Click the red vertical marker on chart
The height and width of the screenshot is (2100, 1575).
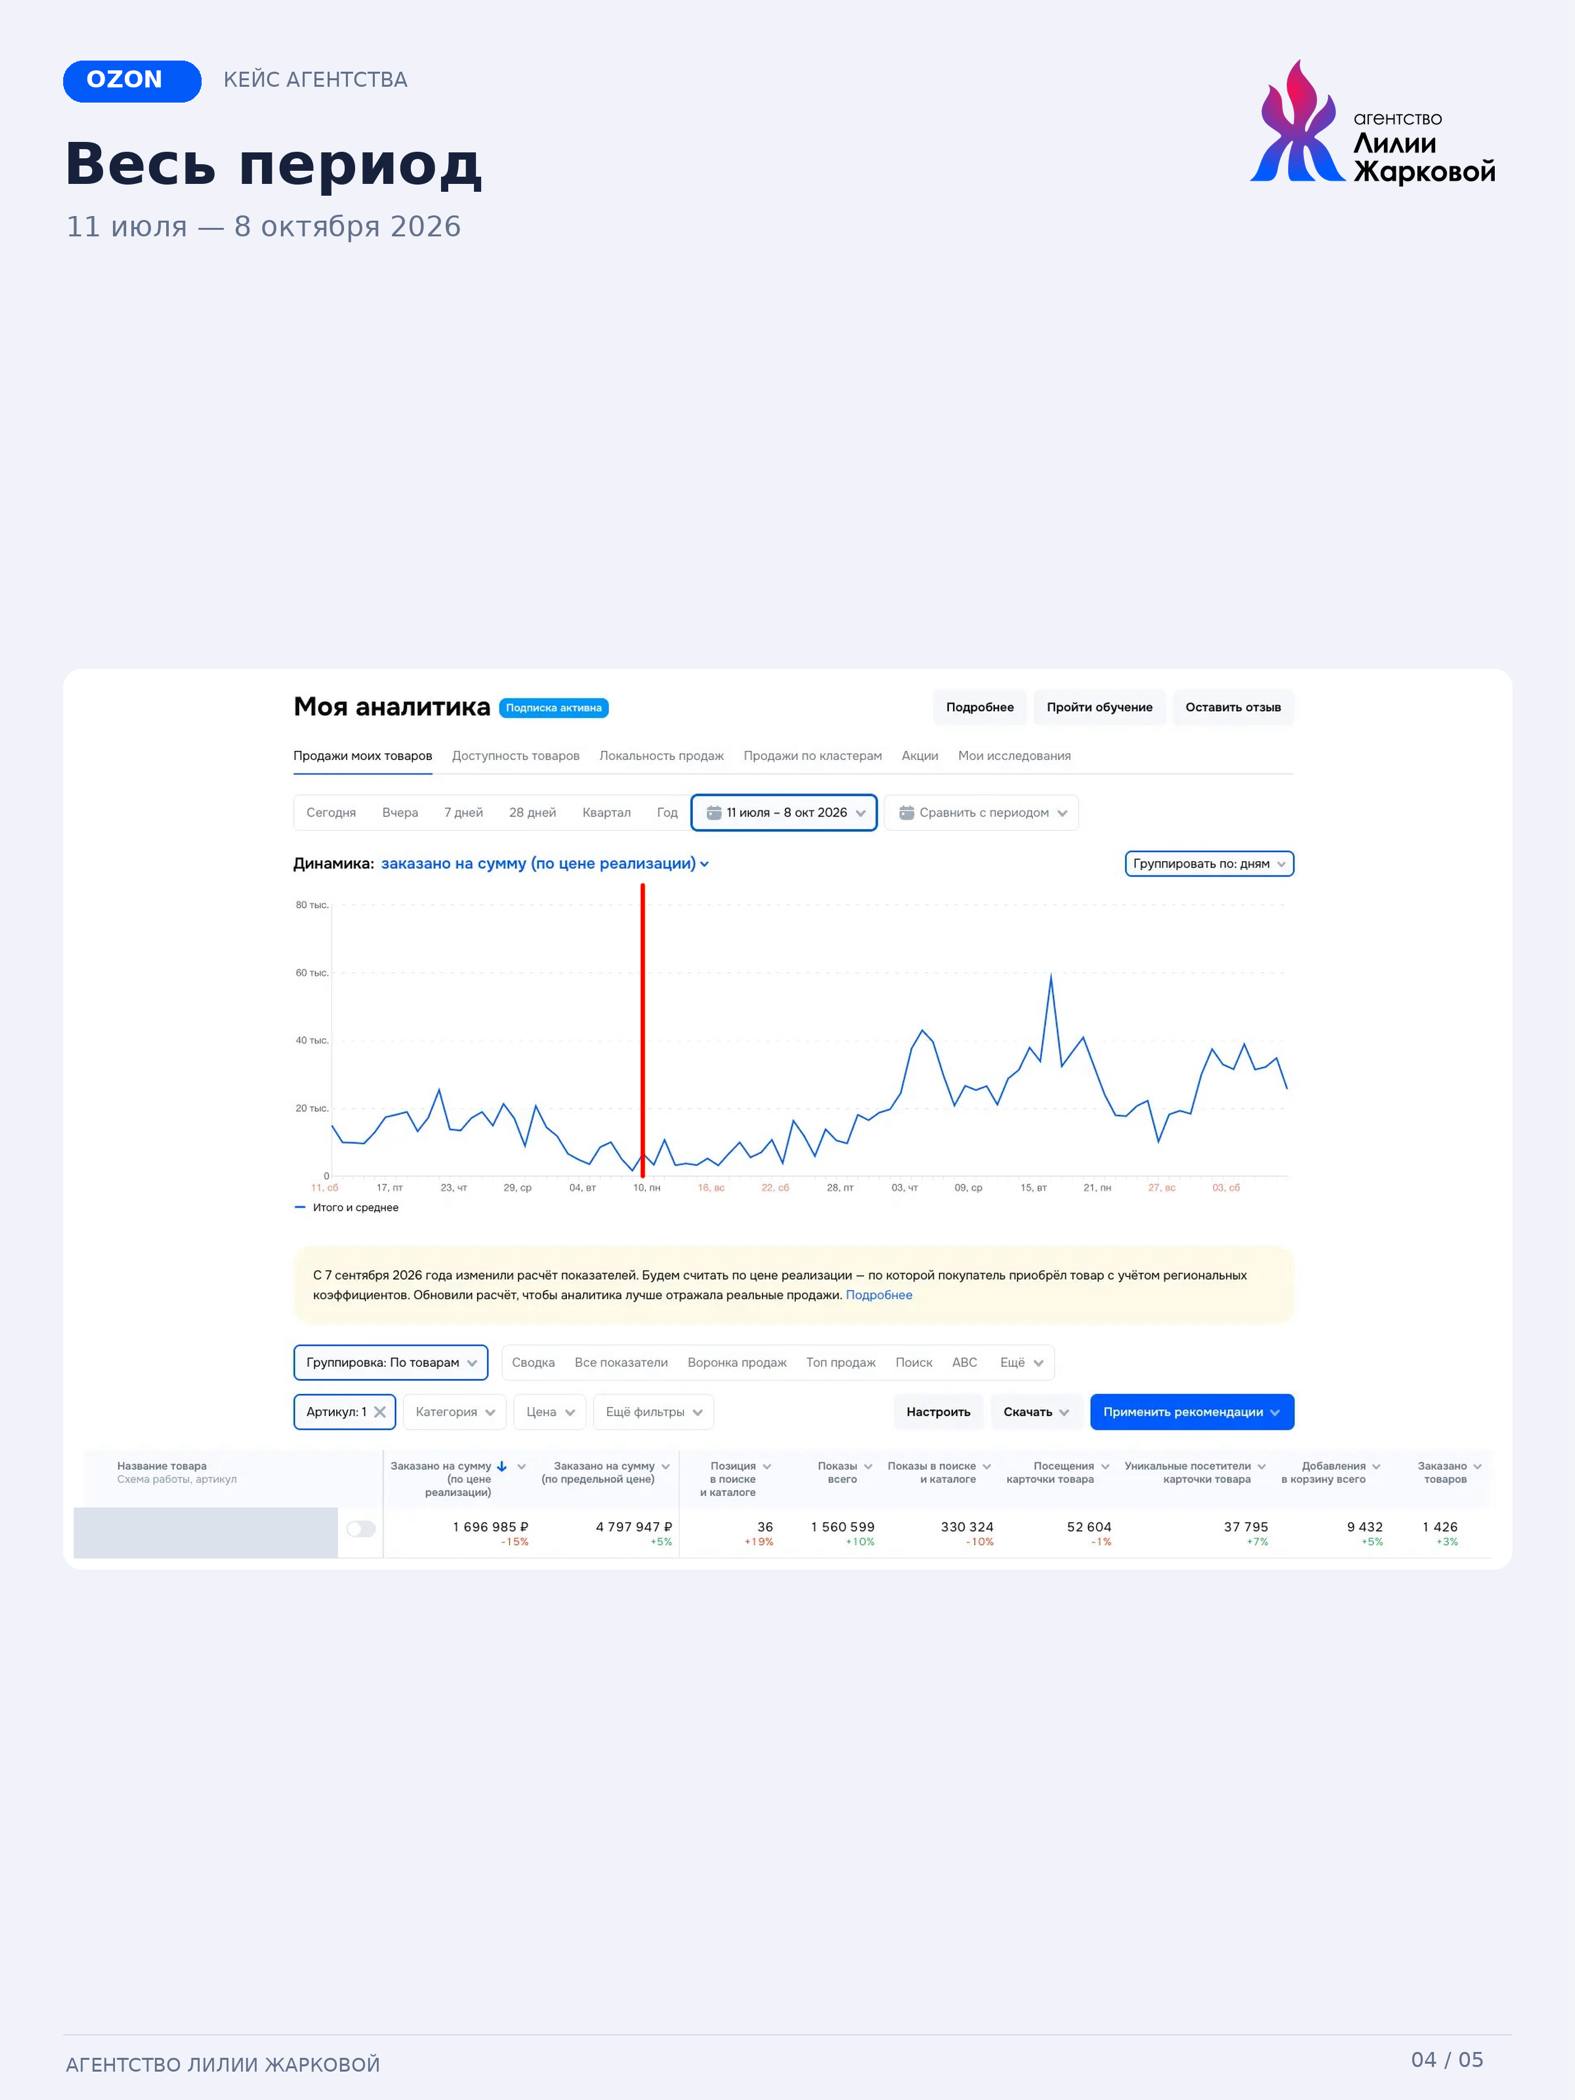coord(642,1030)
